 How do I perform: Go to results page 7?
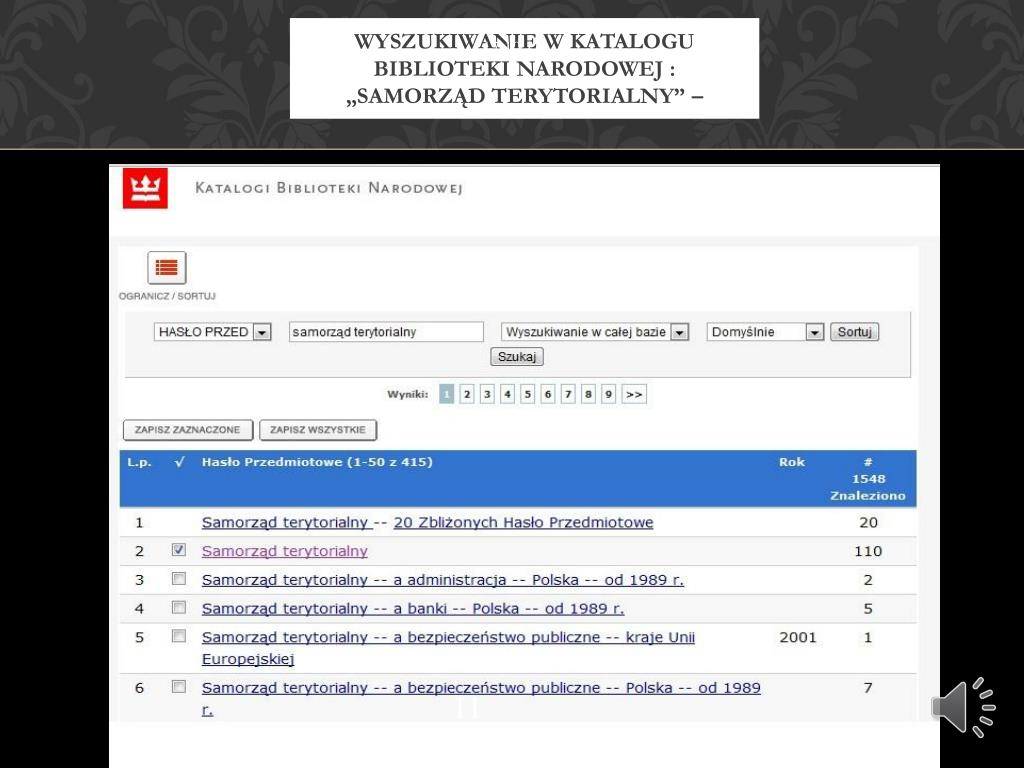coord(568,394)
